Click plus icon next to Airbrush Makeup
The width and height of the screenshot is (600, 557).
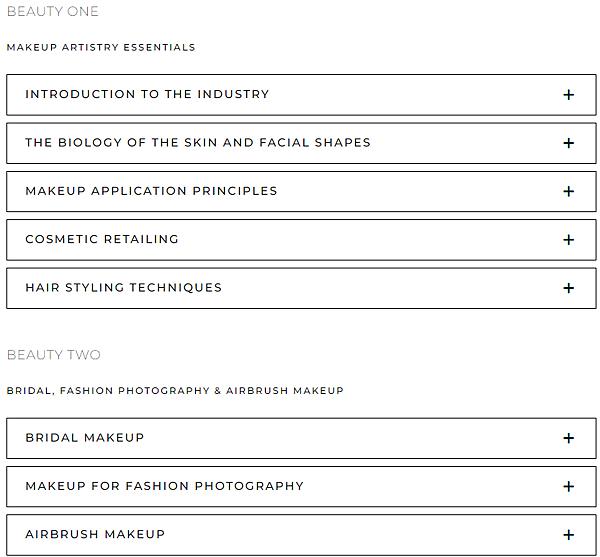pos(568,535)
